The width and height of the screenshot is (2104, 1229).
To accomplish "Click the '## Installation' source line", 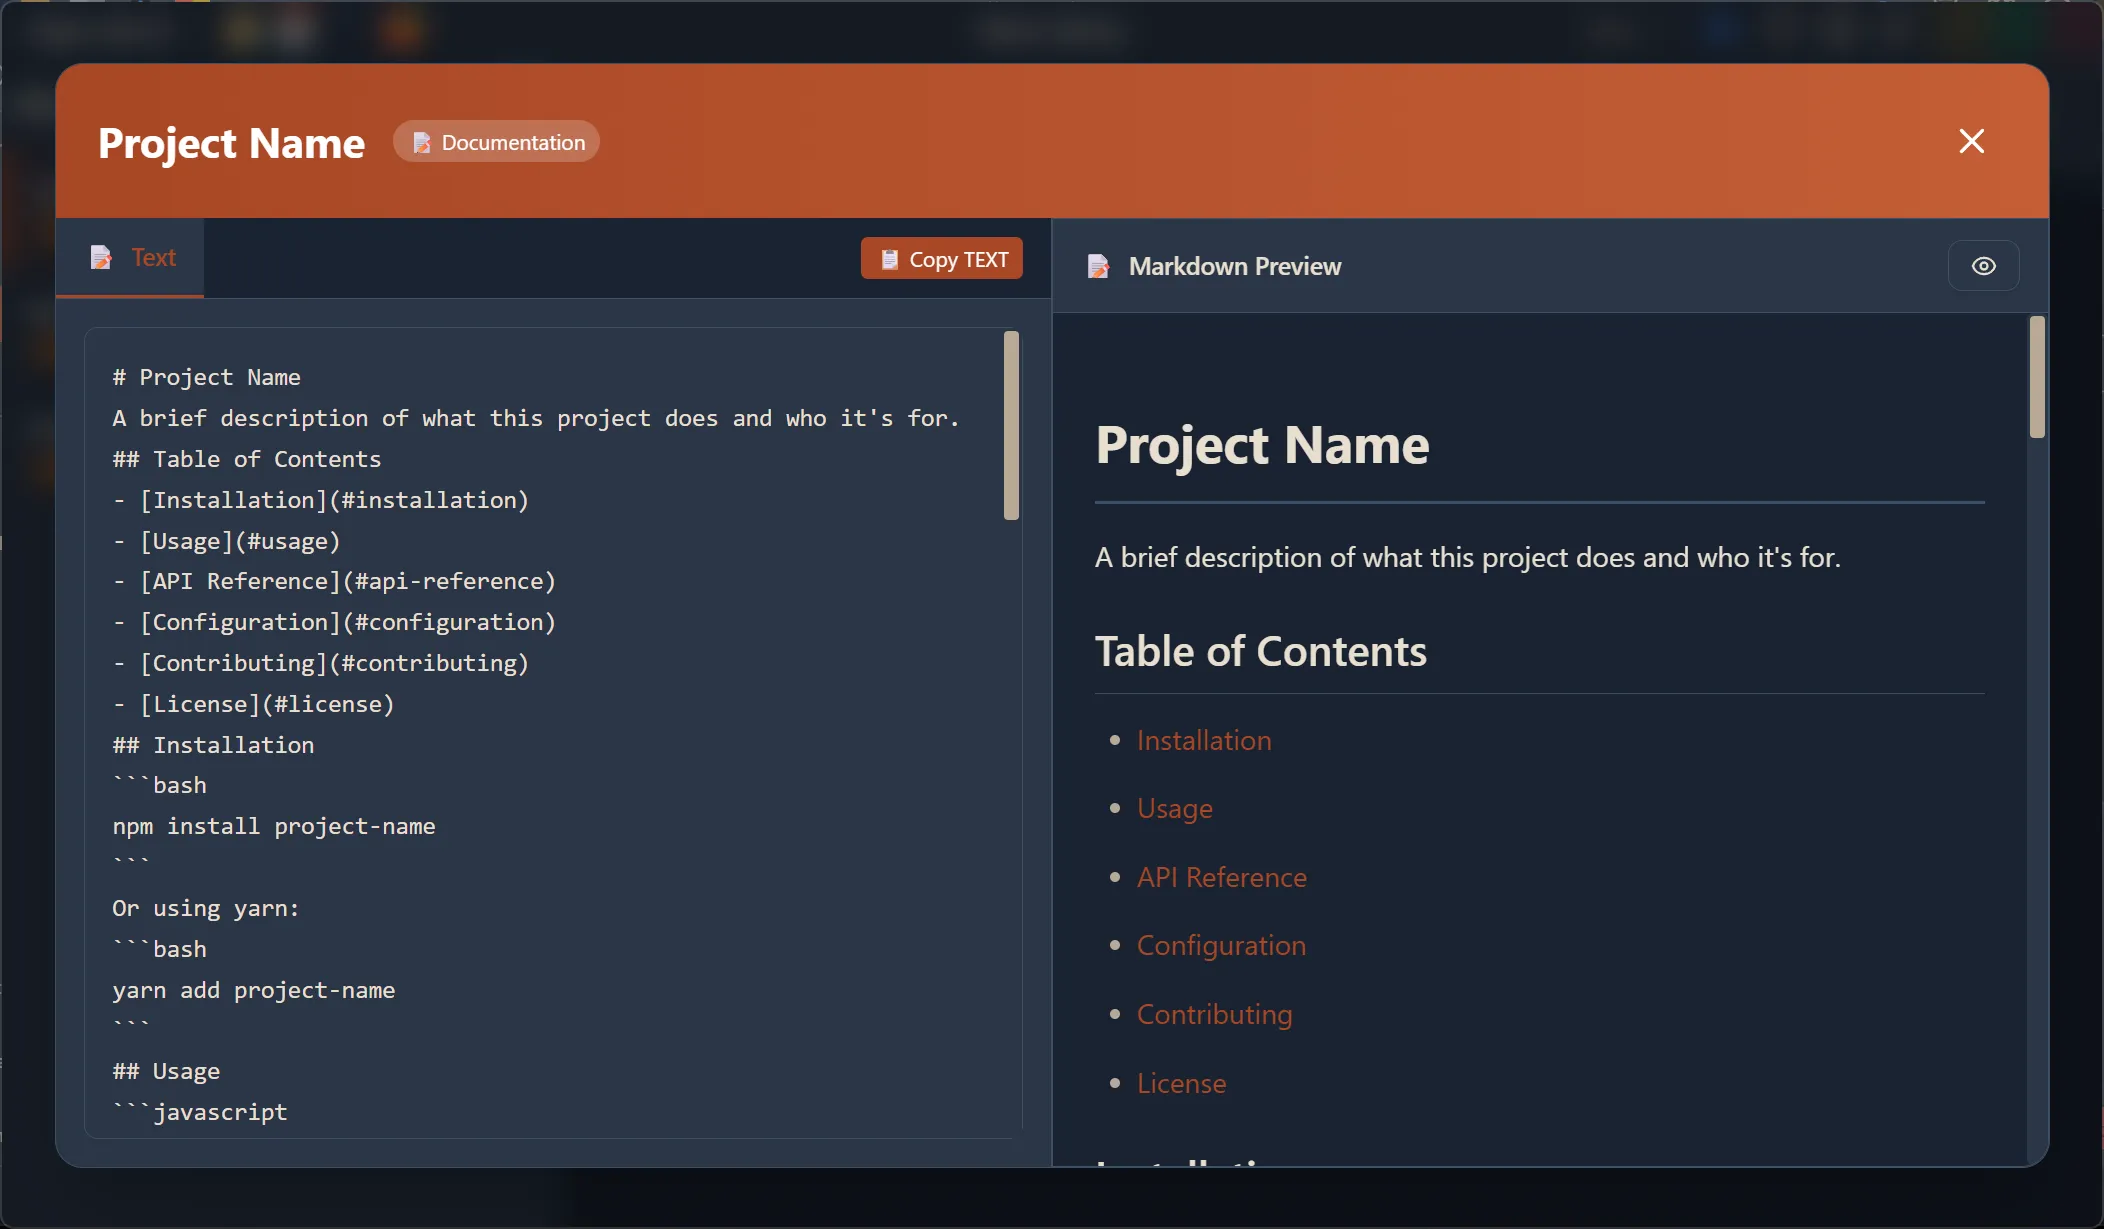I will point(213,745).
